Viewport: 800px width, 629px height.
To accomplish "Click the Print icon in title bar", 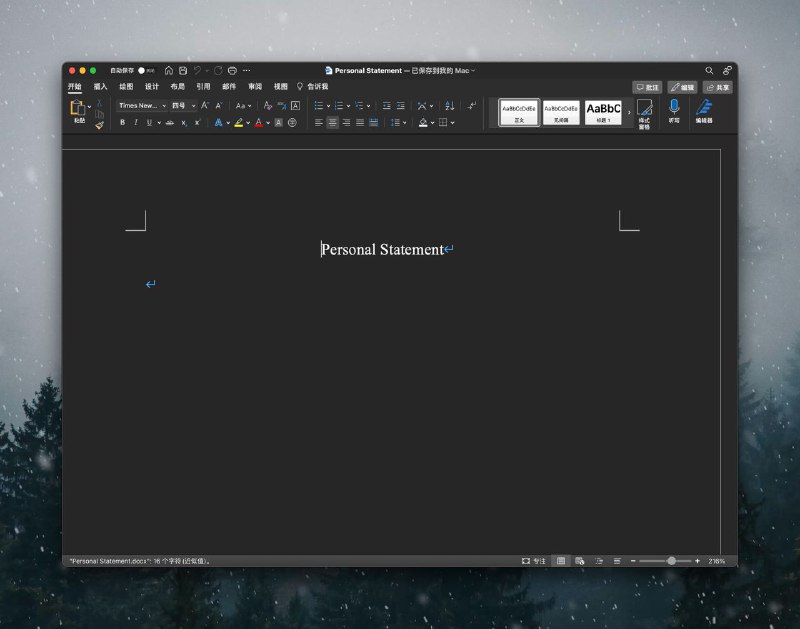I will [232, 71].
